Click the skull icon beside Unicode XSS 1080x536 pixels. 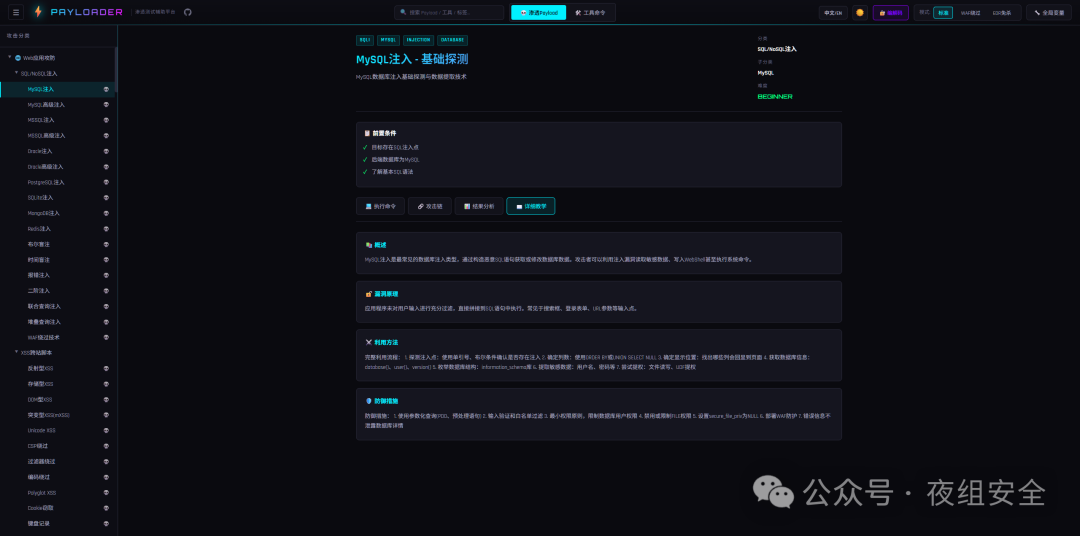click(106, 430)
